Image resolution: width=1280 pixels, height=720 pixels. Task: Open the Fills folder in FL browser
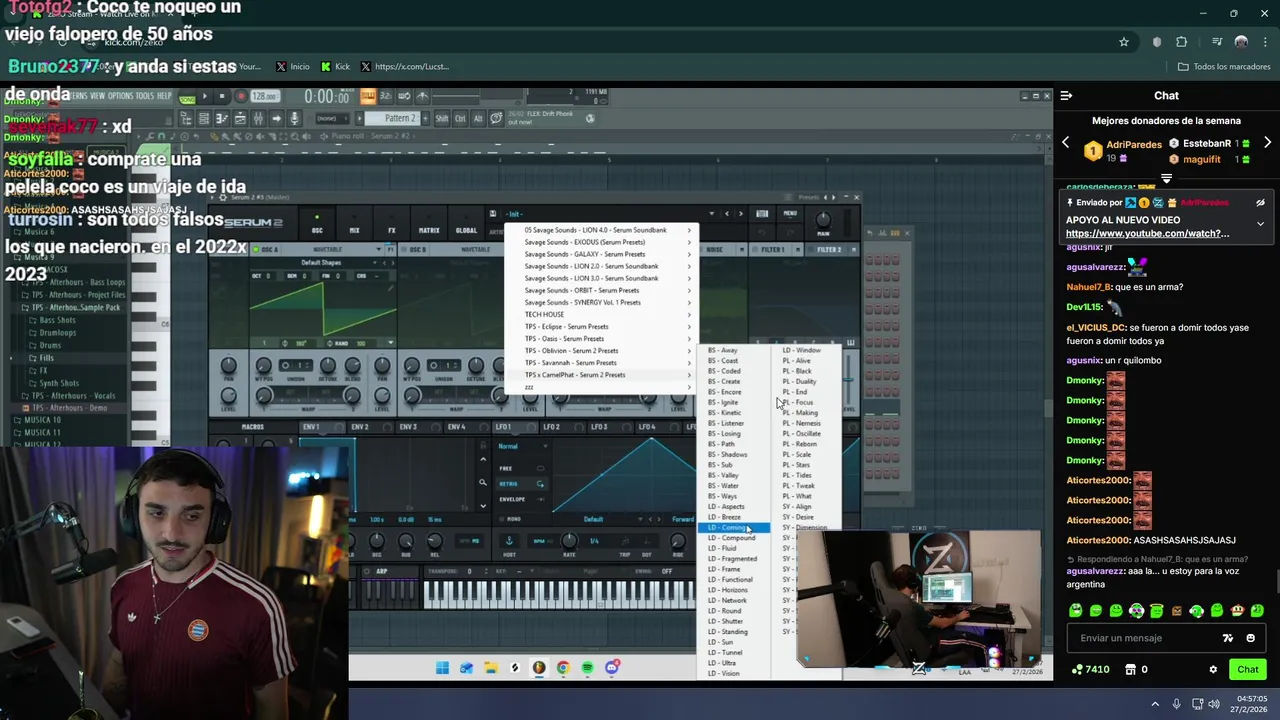point(46,358)
